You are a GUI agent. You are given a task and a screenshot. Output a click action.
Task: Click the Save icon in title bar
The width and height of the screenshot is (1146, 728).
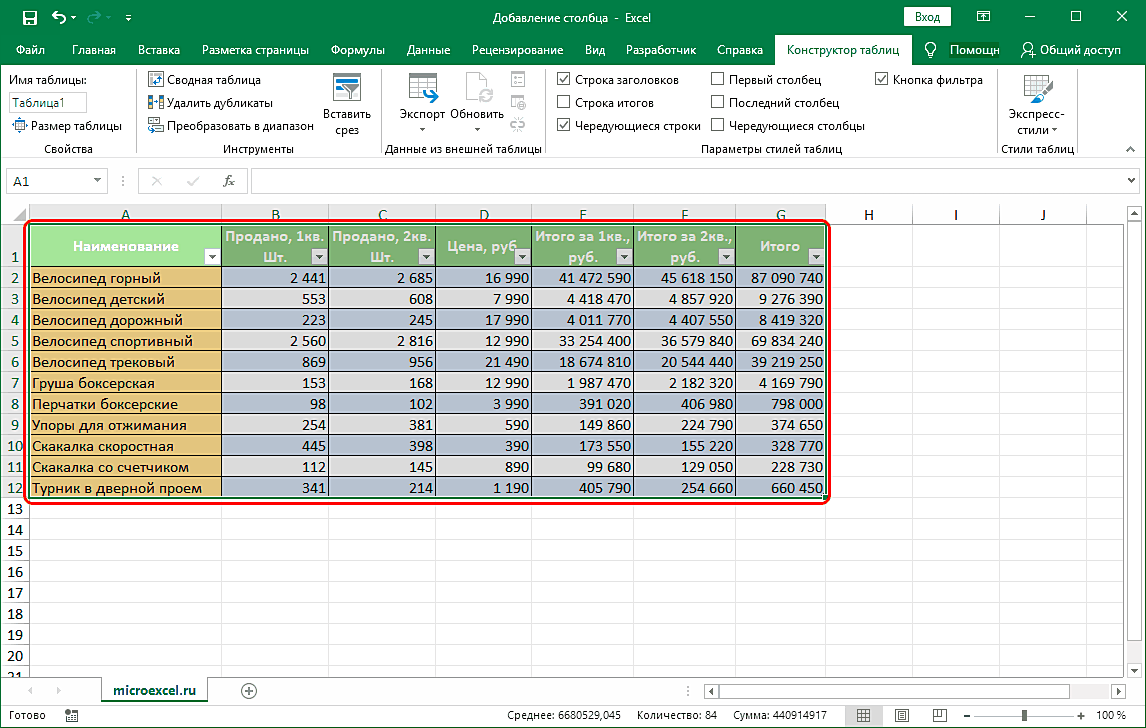29,17
